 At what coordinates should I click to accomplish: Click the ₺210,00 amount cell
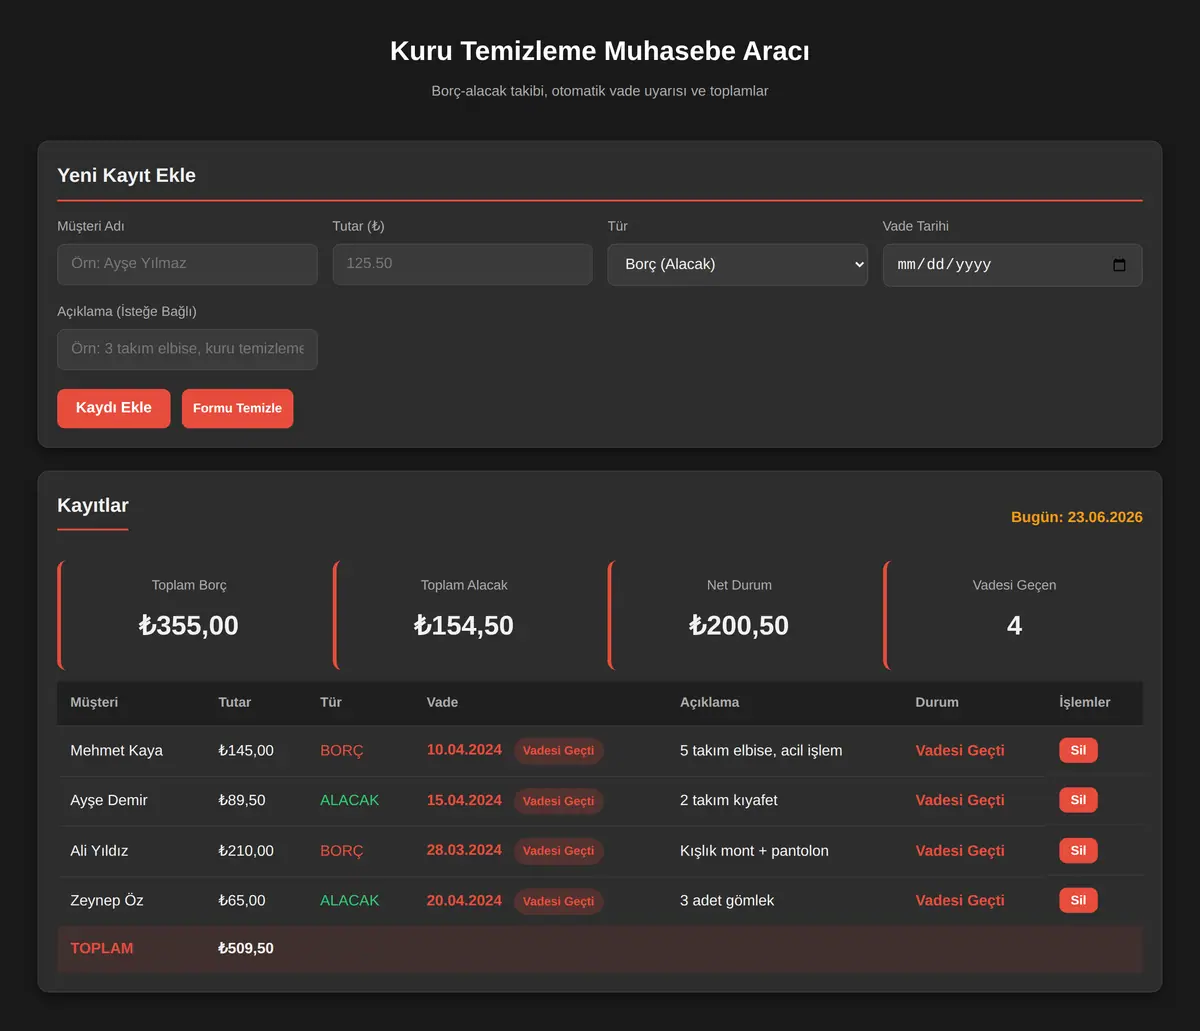click(x=246, y=851)
